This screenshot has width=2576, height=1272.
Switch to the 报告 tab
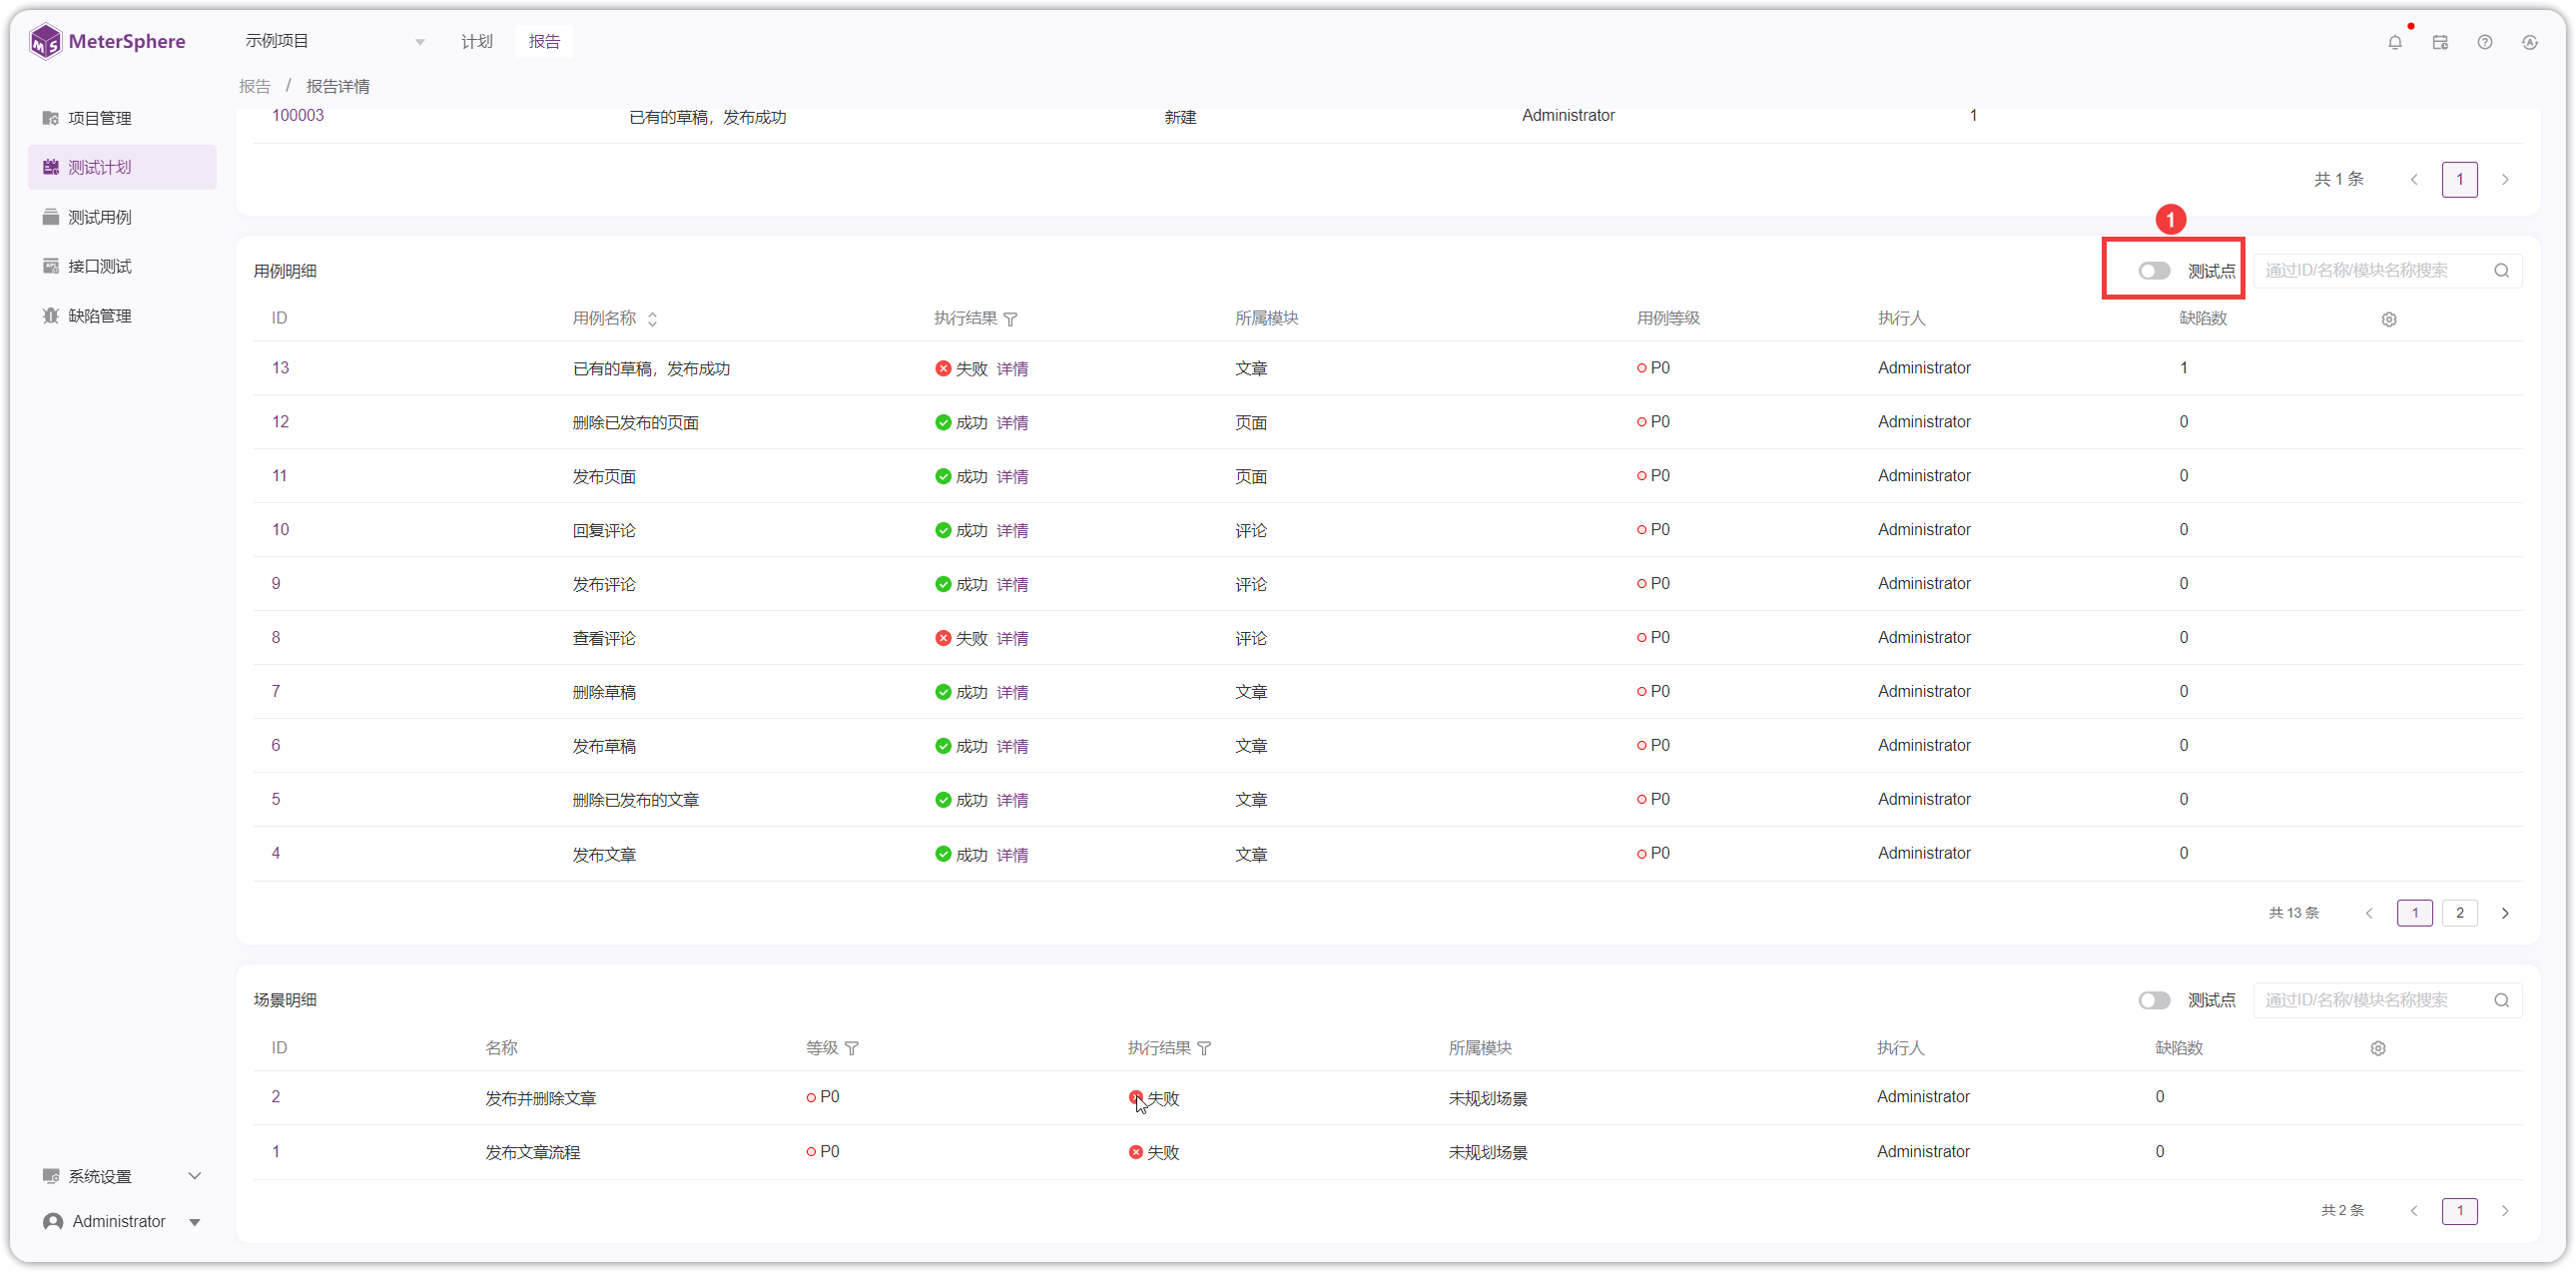[544, 41]
